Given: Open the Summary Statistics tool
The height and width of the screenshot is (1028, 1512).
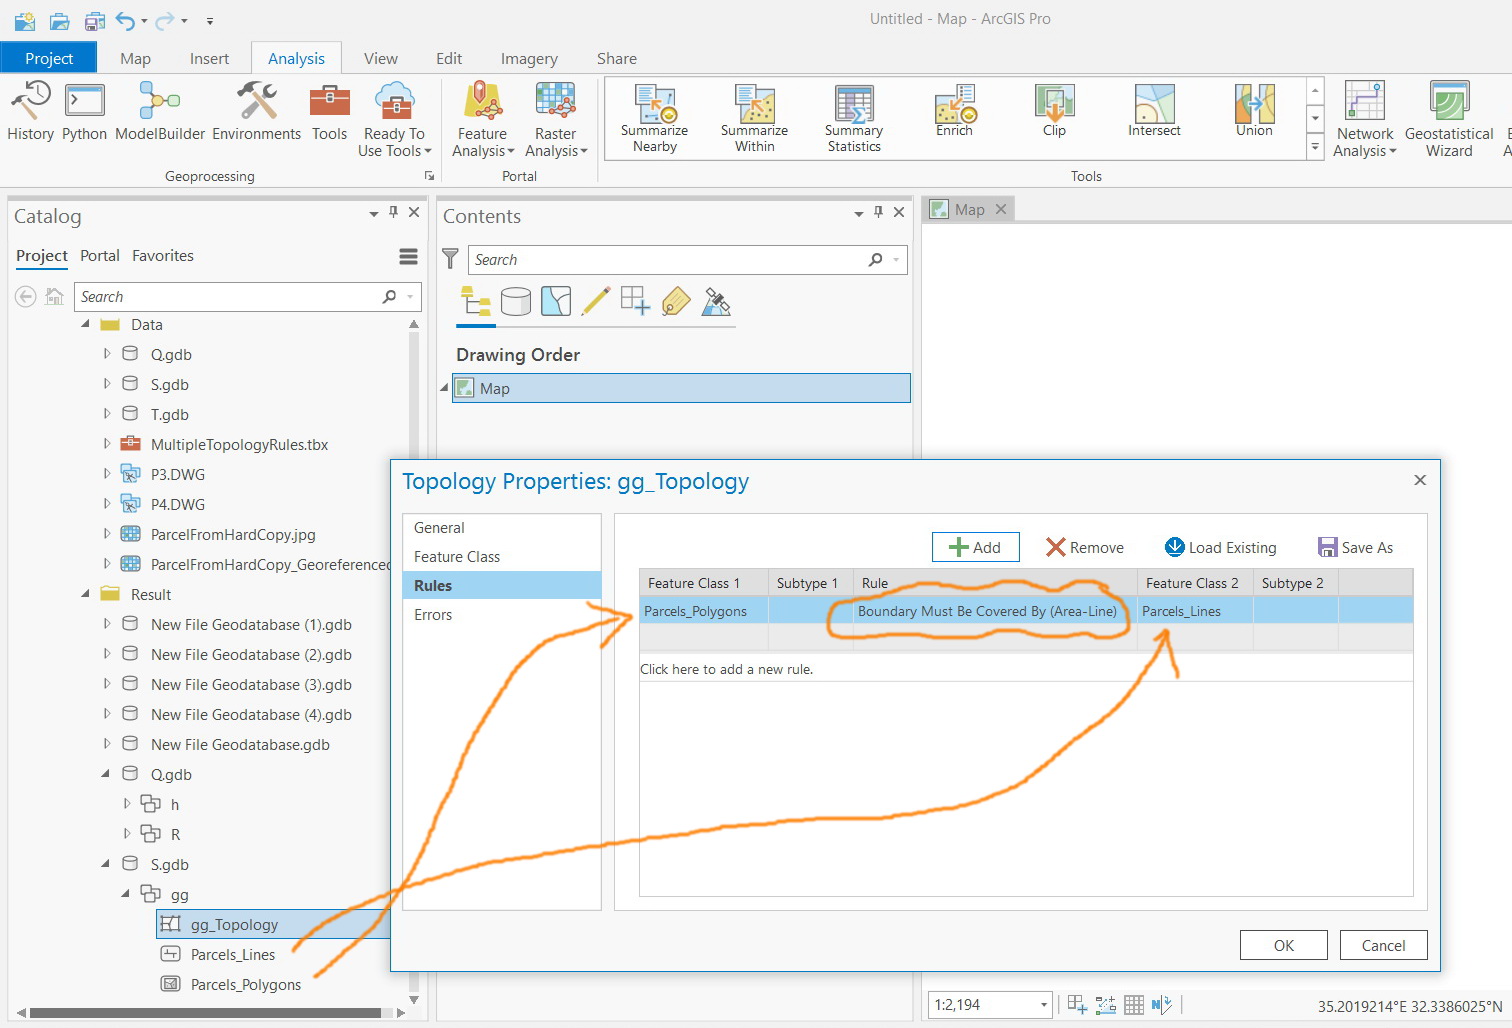Looking at the screenshot, I should pos(854,119).
